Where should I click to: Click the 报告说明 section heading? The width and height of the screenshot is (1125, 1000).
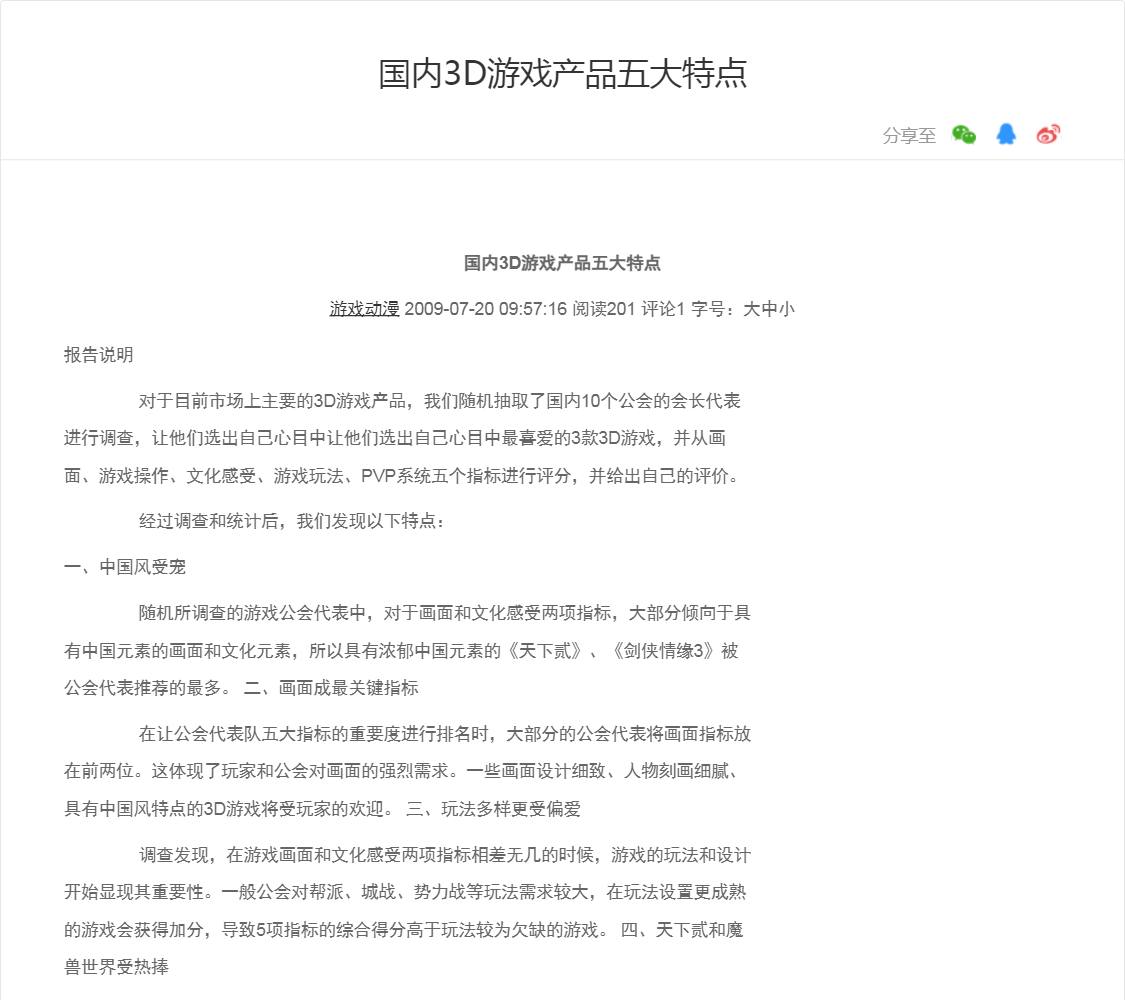click(x=98, y=354)
